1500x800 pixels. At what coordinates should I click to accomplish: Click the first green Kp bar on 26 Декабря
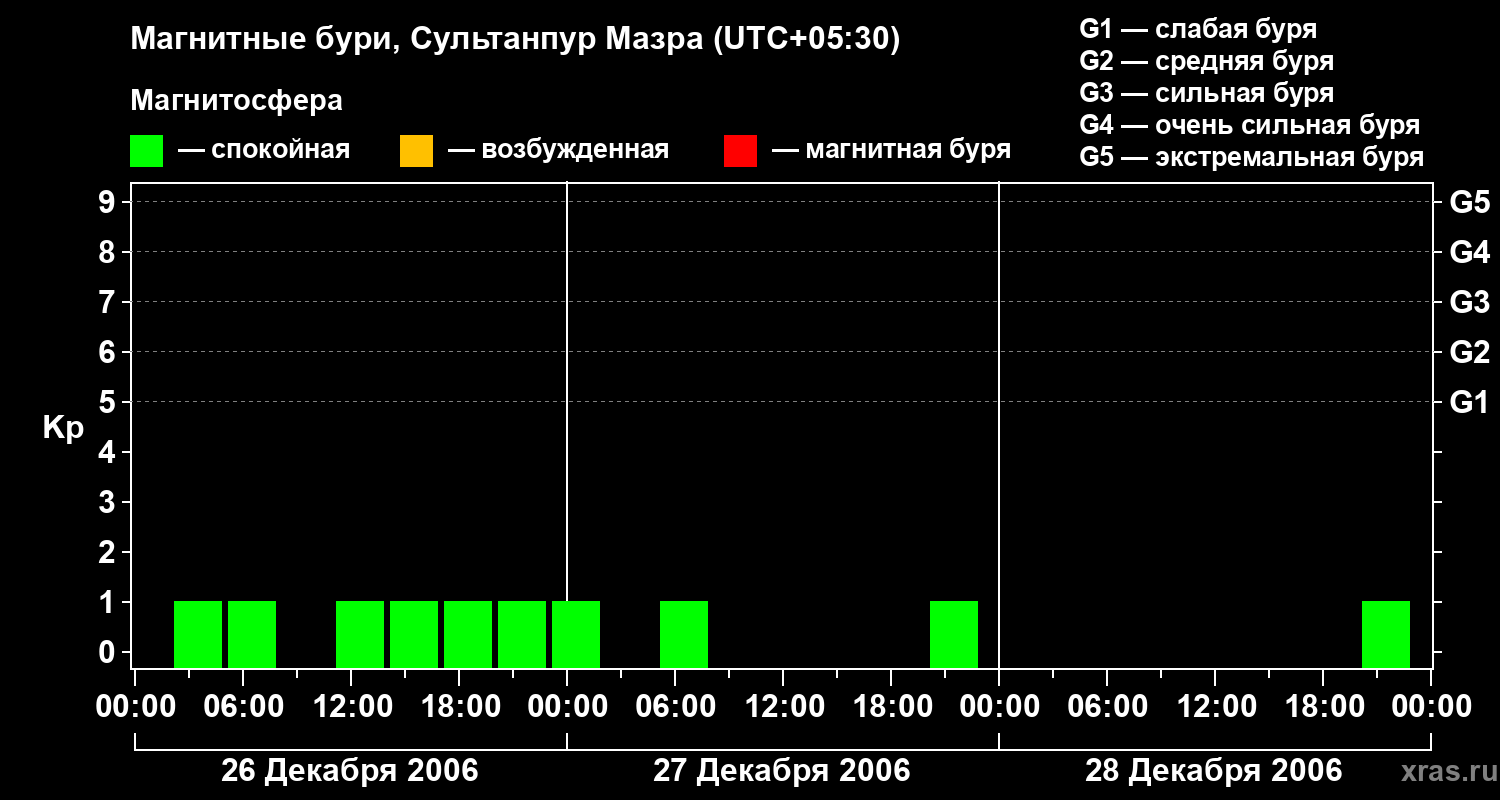198,634
